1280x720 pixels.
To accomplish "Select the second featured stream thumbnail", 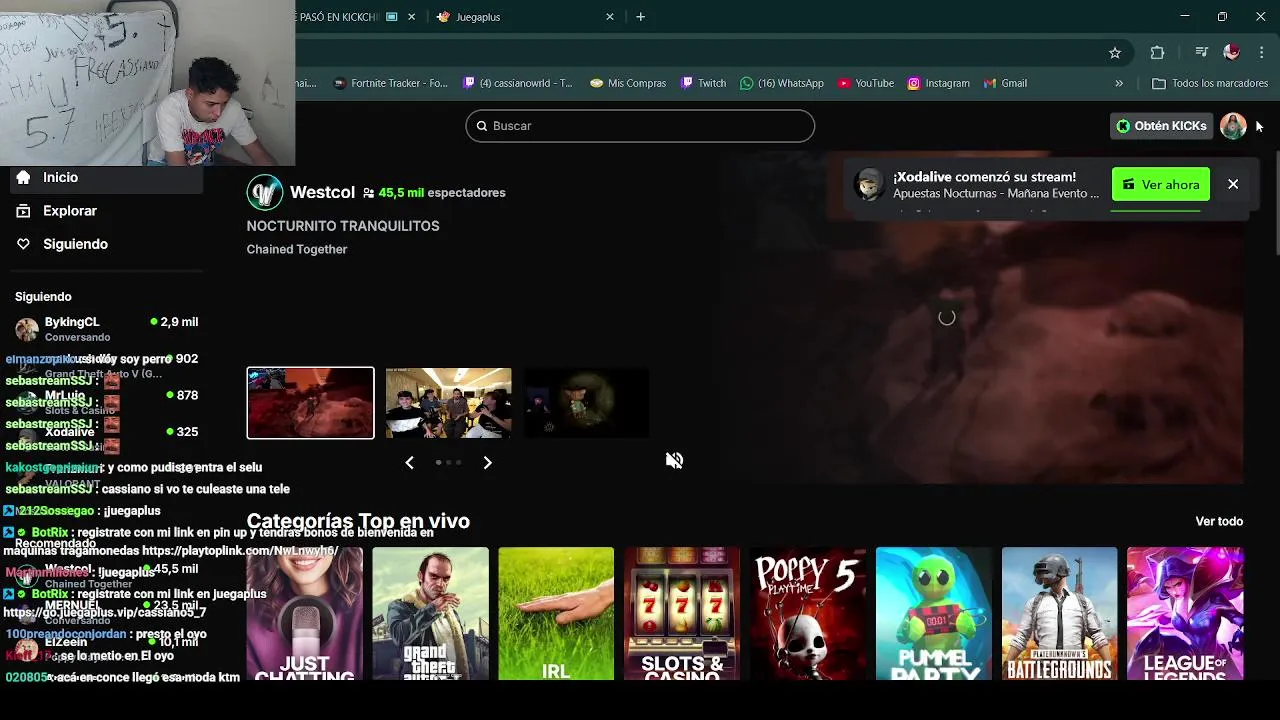I will [448, 403].
